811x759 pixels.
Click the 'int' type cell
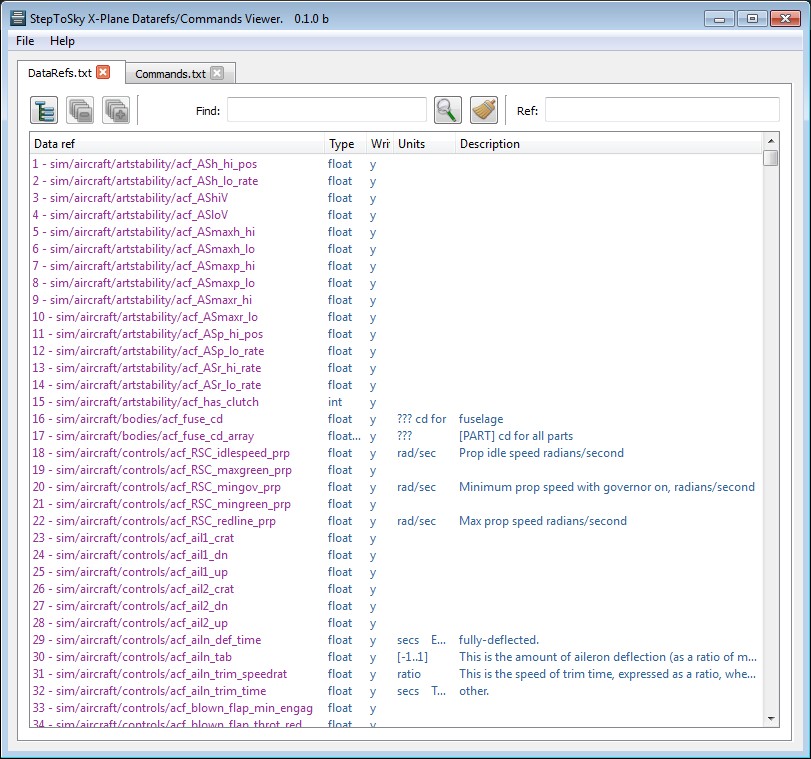(335, 402)
